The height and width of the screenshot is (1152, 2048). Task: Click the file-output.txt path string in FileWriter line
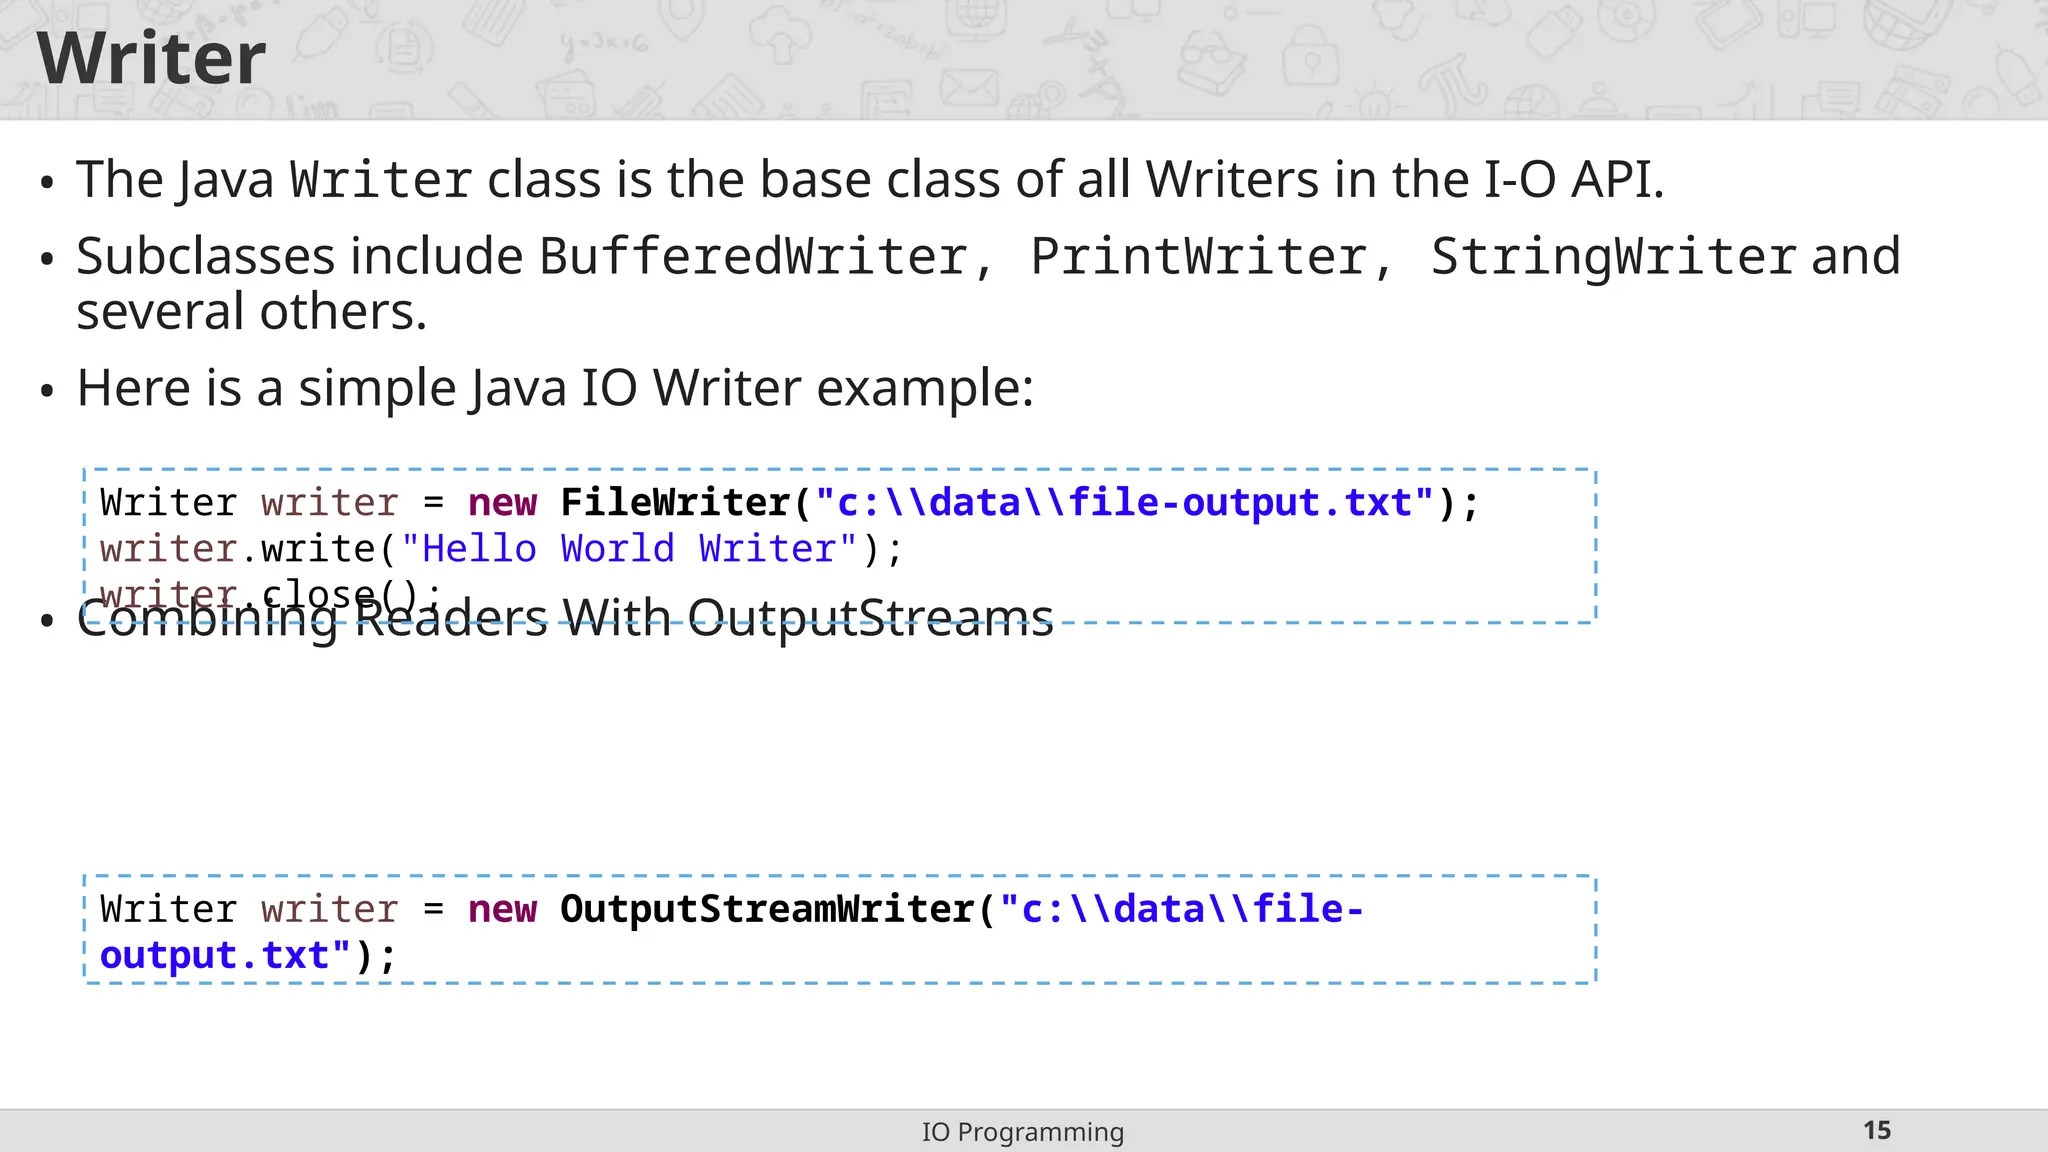(1125, 502)
